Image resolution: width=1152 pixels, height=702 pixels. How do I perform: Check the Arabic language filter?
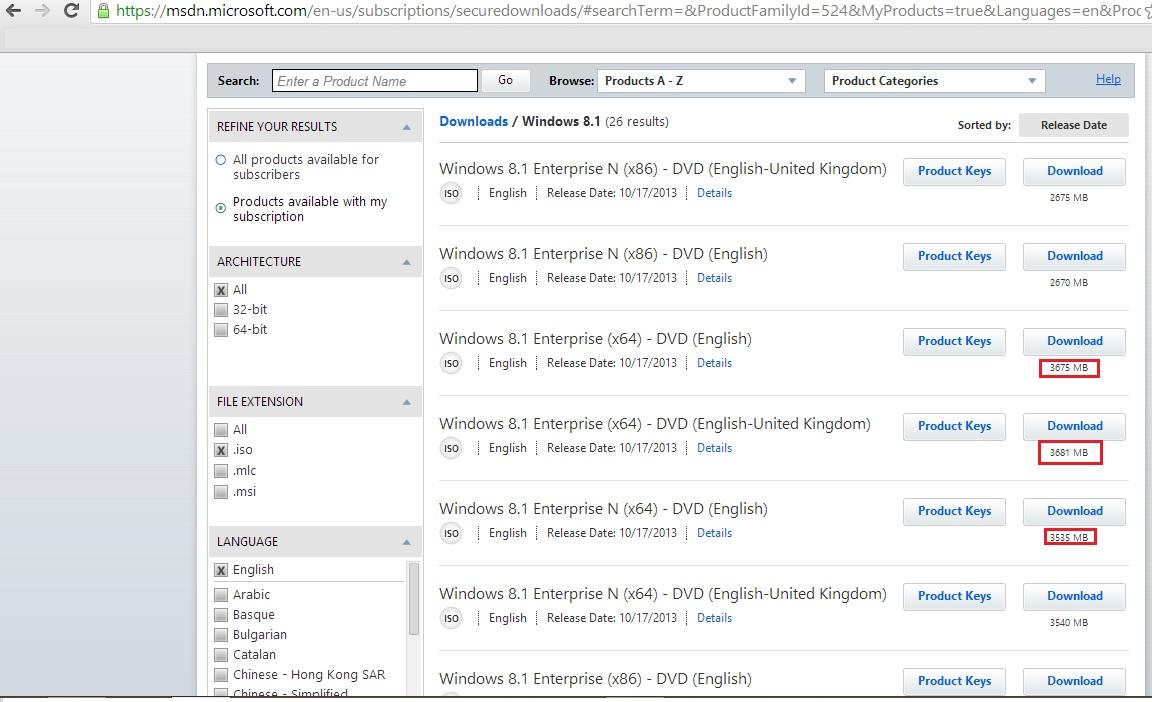[x=220, y=595]
